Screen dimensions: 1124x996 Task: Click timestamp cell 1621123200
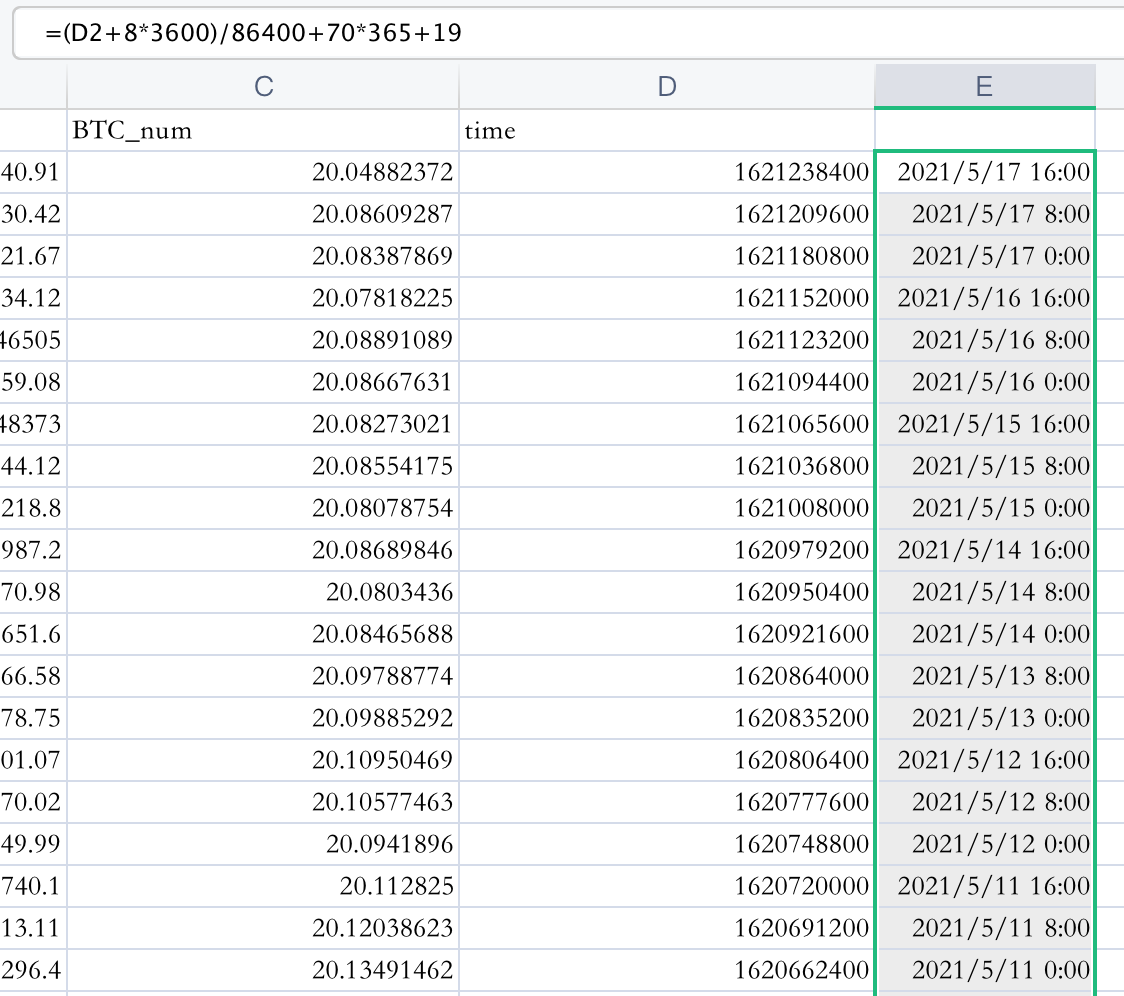tap(667, 340)
